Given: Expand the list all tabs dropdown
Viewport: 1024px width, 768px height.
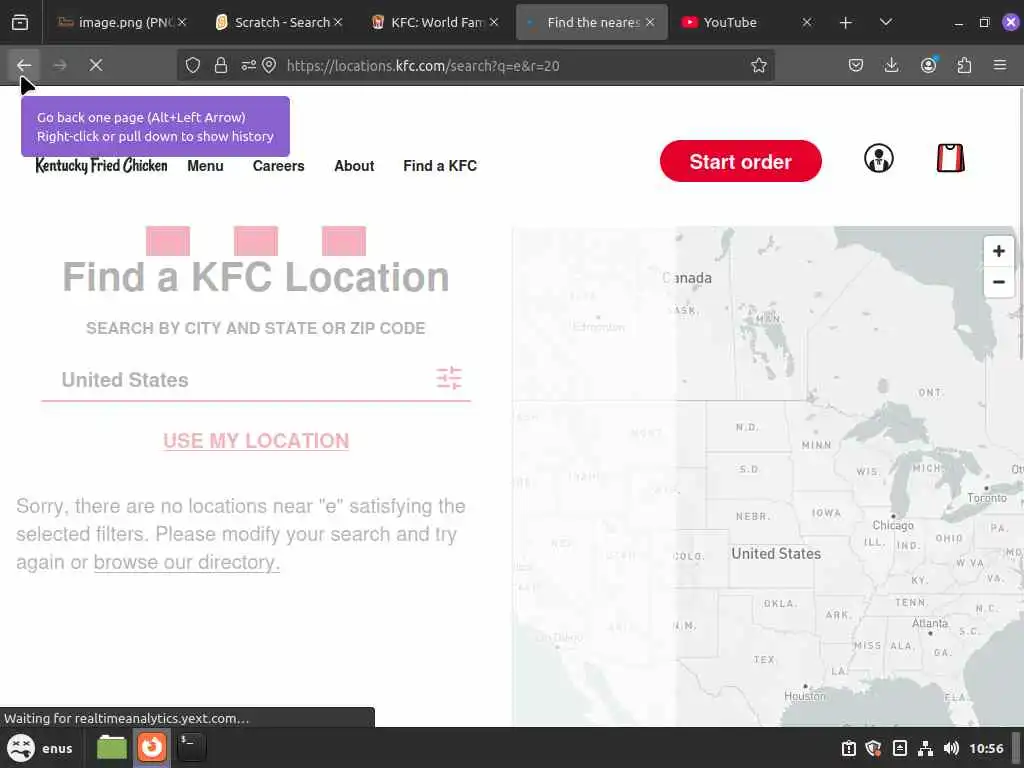Looking at the screenshot, I should click(x=886, y=22).
